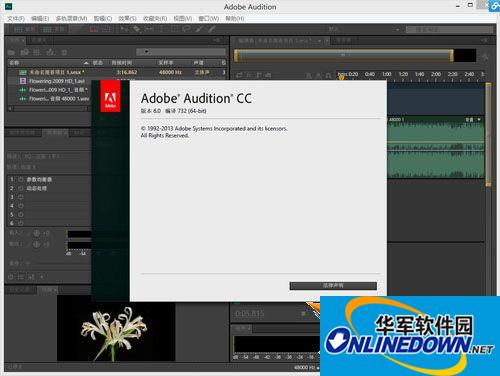Click the rack output gain knob
500x376 pixels.
coord(36,244)
